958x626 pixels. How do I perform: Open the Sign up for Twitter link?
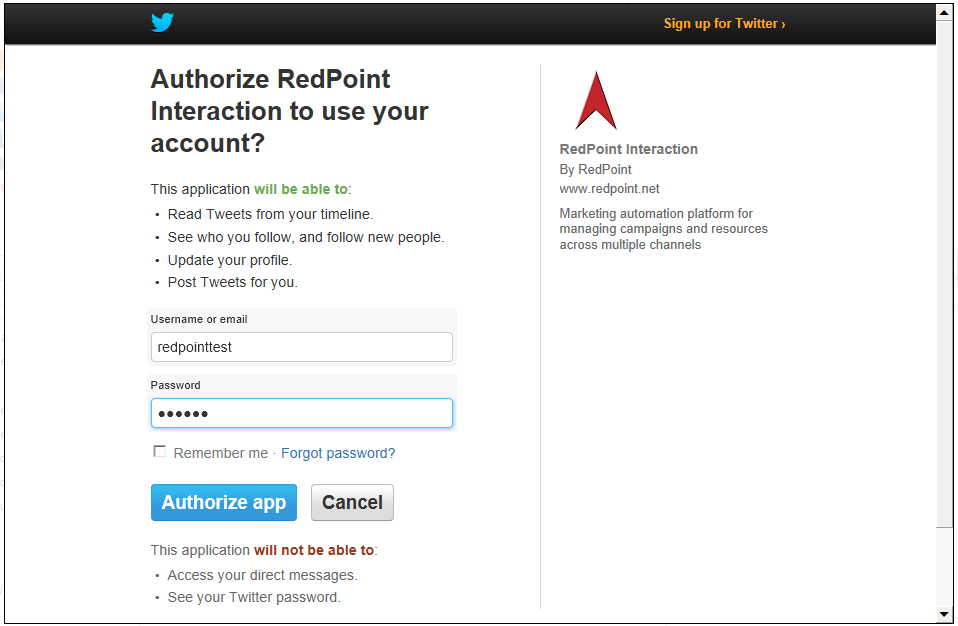pyautogui.click(x=724, y=24)
